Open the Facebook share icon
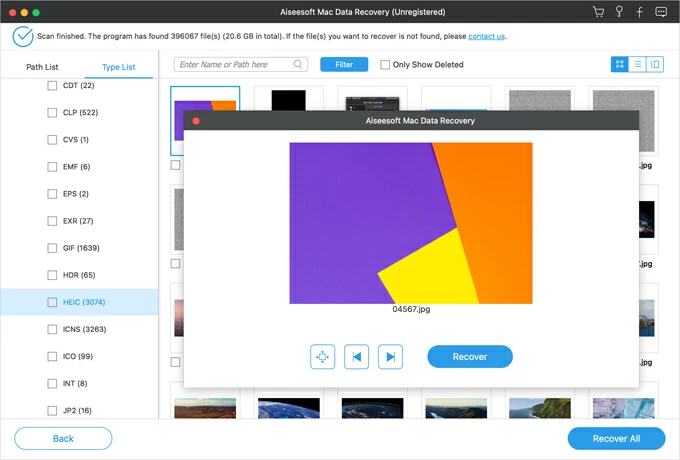Screen dimensions: 680x460 coord(639,12)
